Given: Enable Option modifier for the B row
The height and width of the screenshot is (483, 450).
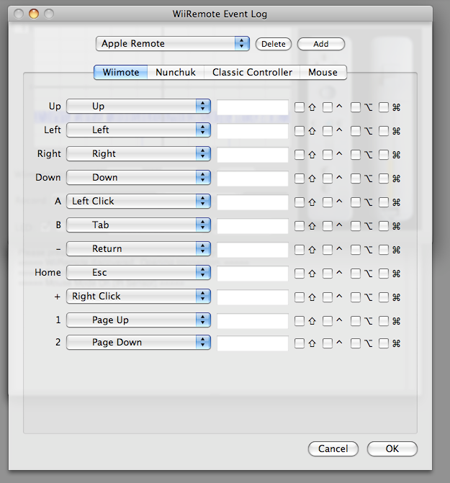Looking at the screenshot, I should coord(356,226).
